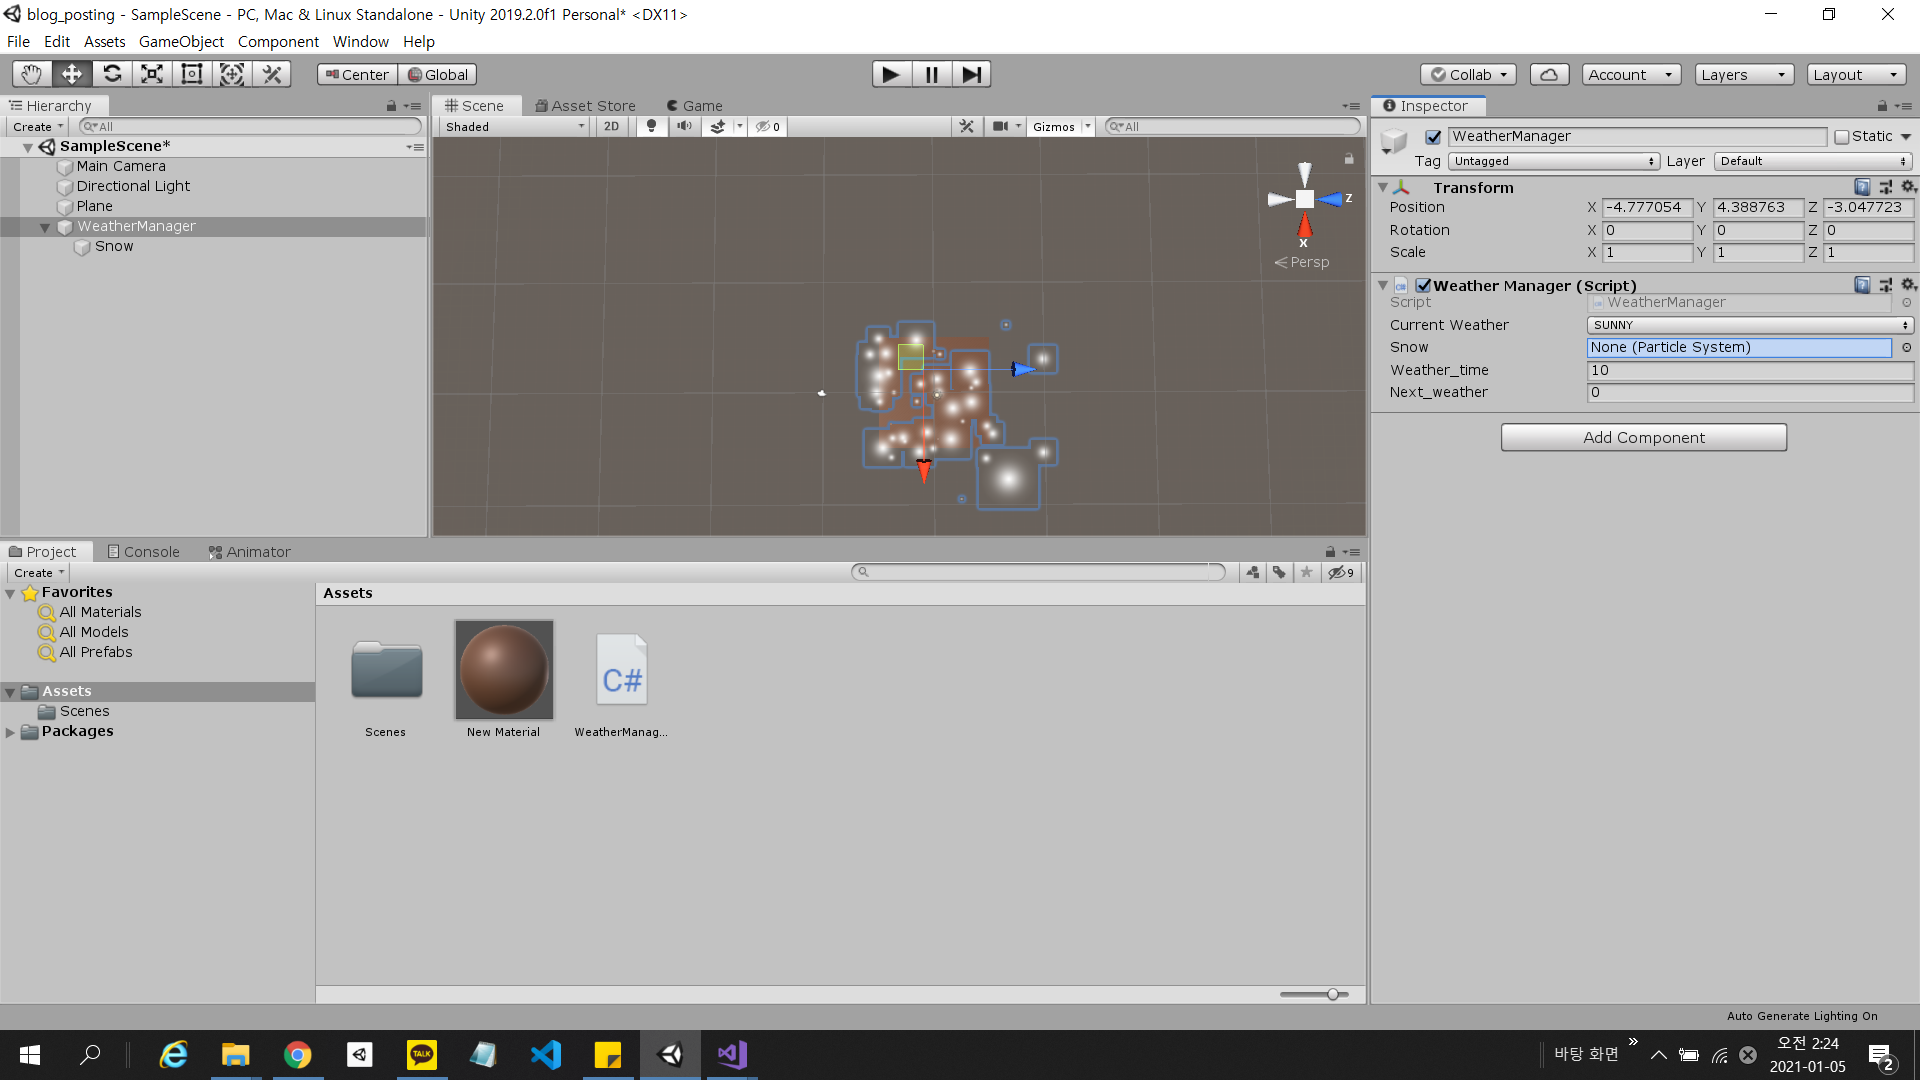Viewport: 1920px width, 1080px height.
Task: Enable the Static checkbox
Action: [x=1842, y=137]
